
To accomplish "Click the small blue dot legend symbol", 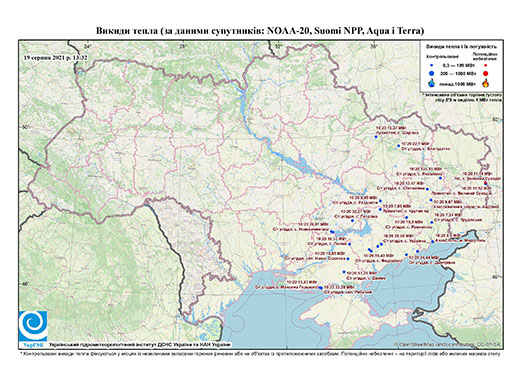I will pos(431,66).
